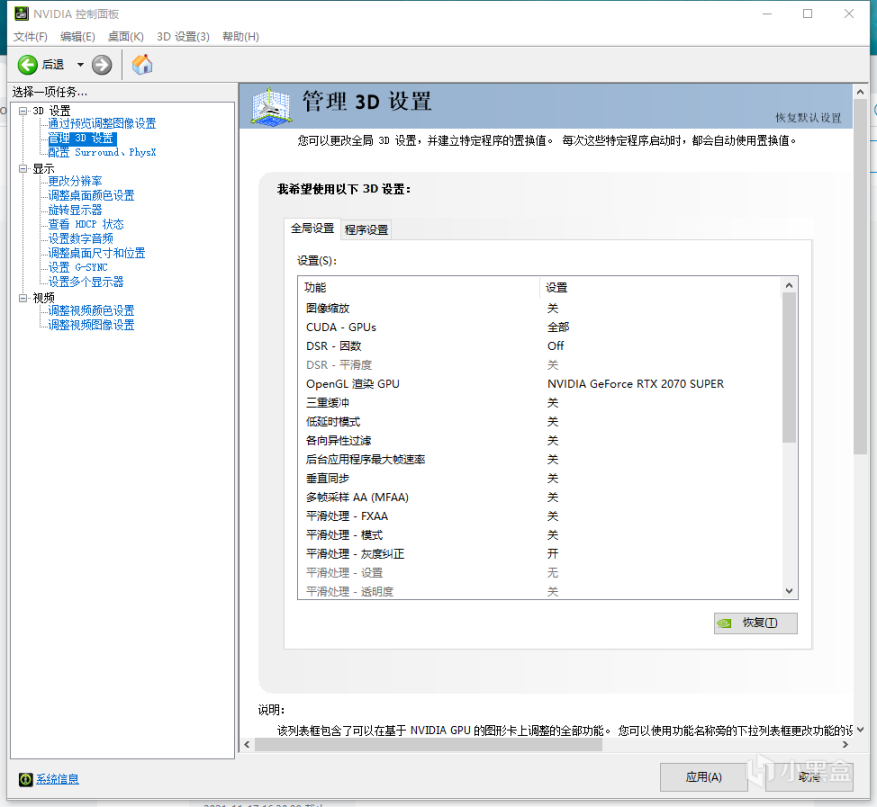Click the settings list vertical scrollbar thumb
Image resolution: width=877 pixels, height=807 pixels.
coord(789,367)
